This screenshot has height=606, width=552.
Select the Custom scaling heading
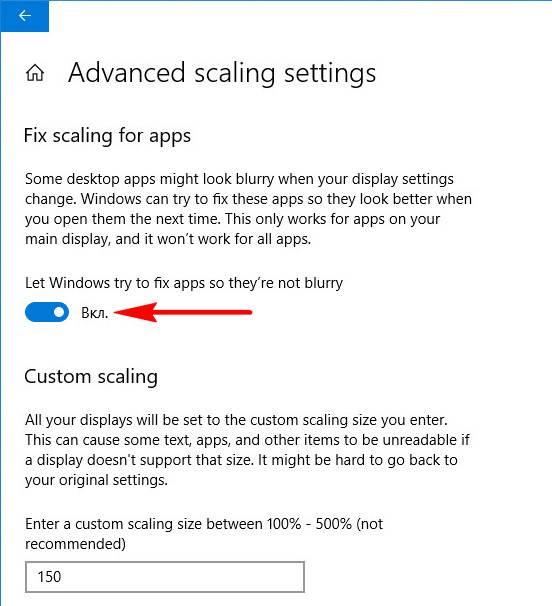pyautogui.click(x=91, y=376)
